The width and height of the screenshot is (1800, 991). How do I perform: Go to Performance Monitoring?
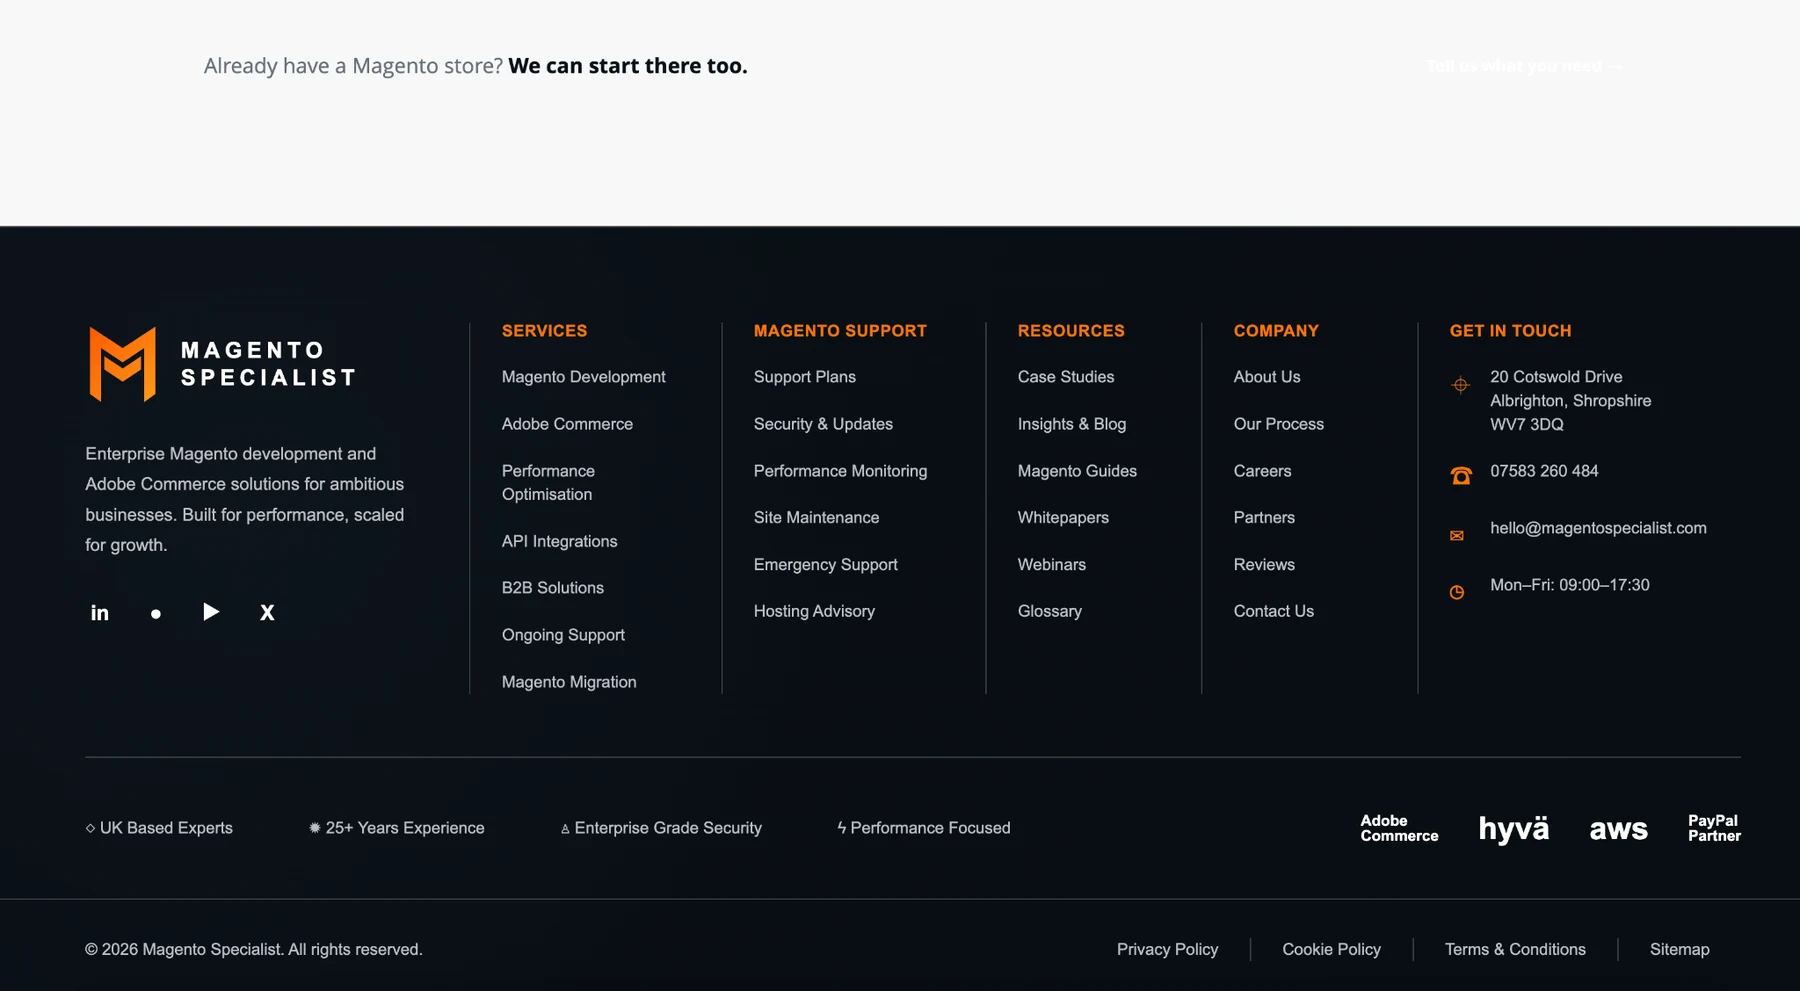(841, 471)
